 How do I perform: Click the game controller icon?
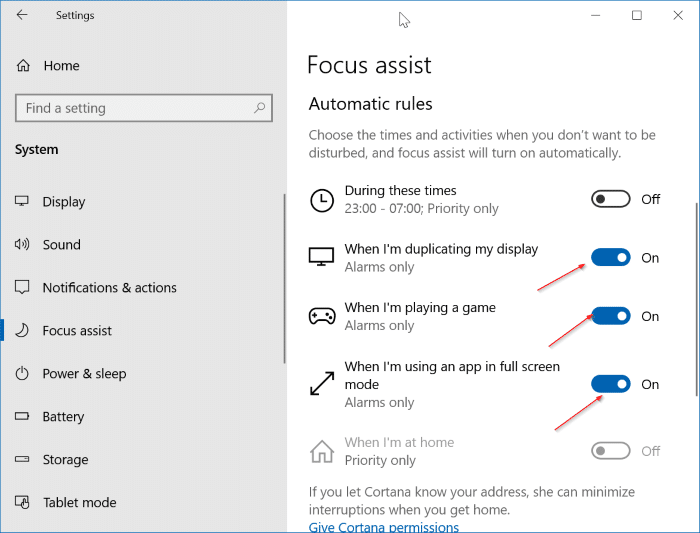tap(322, 316)
